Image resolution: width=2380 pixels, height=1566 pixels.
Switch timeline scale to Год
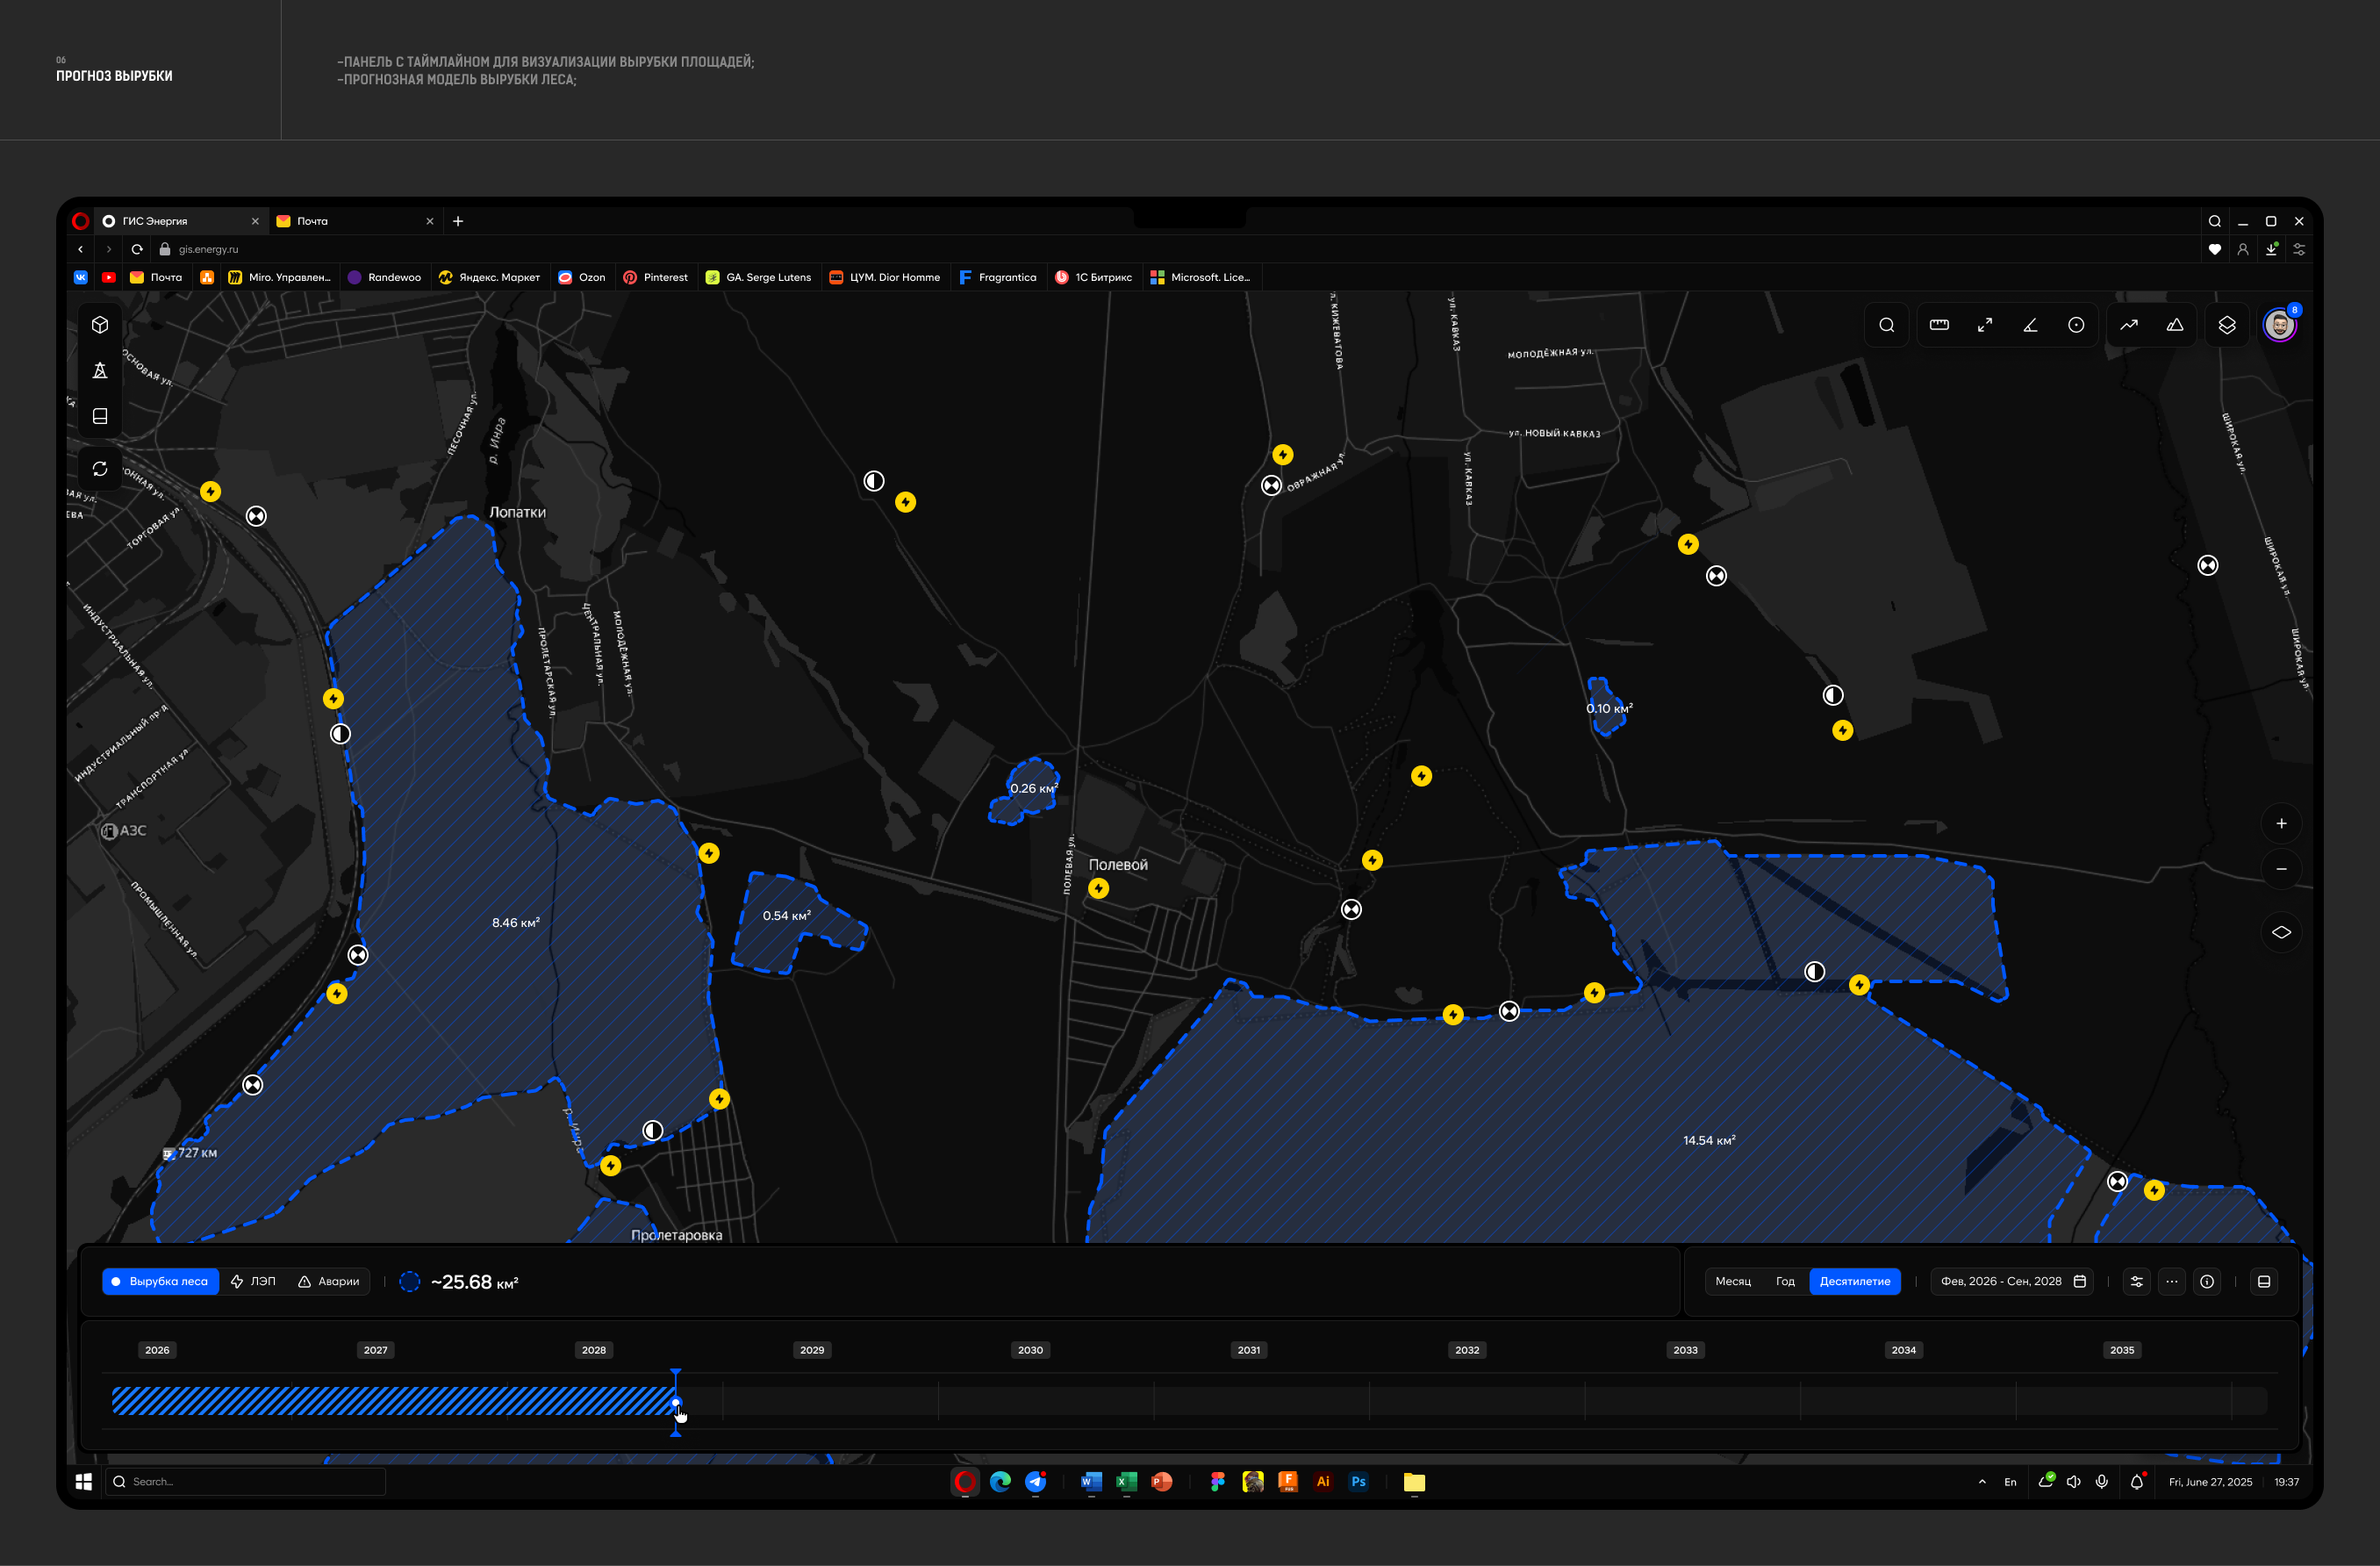(x=1785, y=1281)
